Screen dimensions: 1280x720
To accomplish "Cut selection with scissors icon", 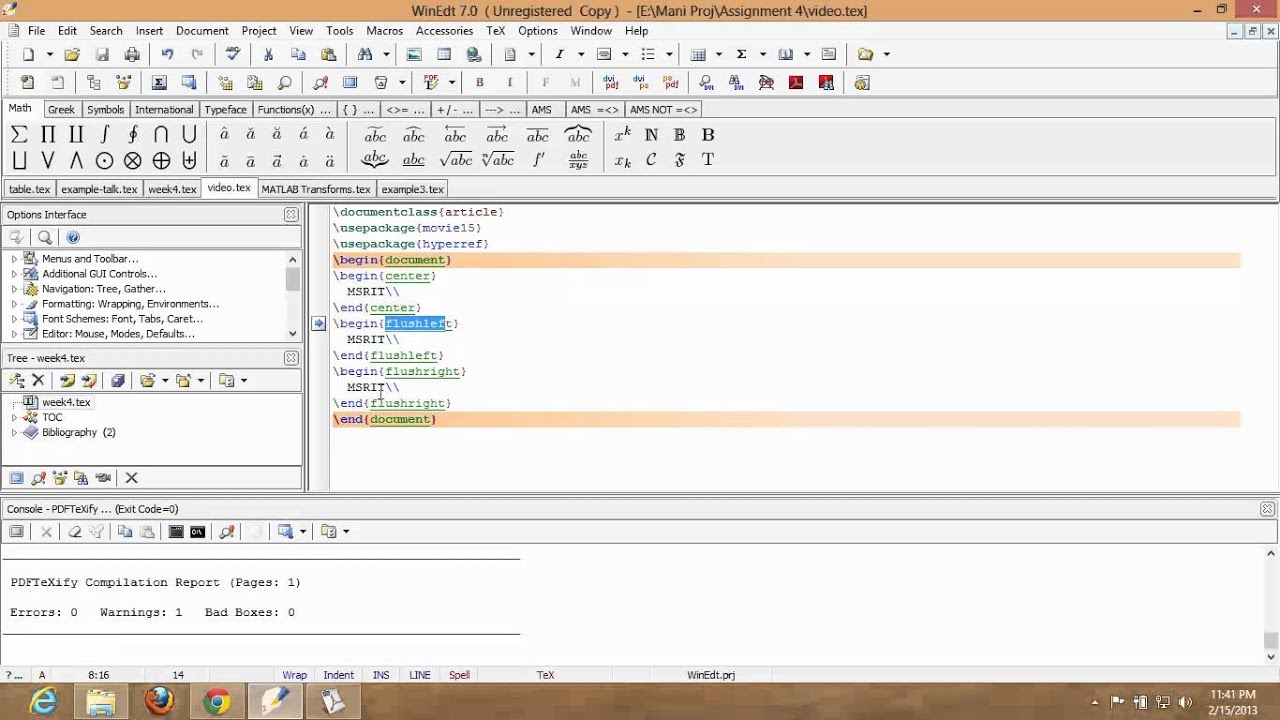I will click(268, 55).
